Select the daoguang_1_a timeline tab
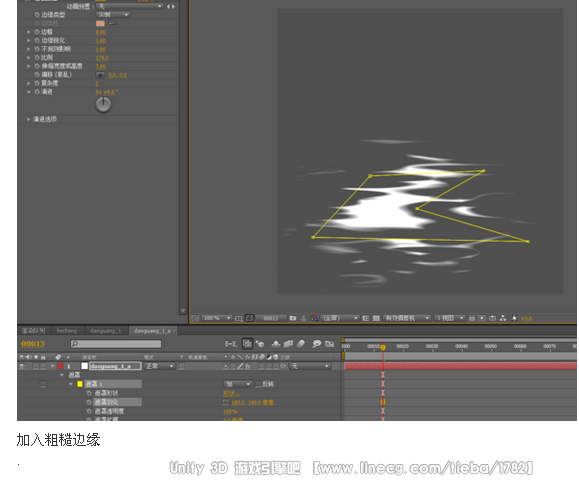This screenshot has height=485, width=579. [152, 331]
